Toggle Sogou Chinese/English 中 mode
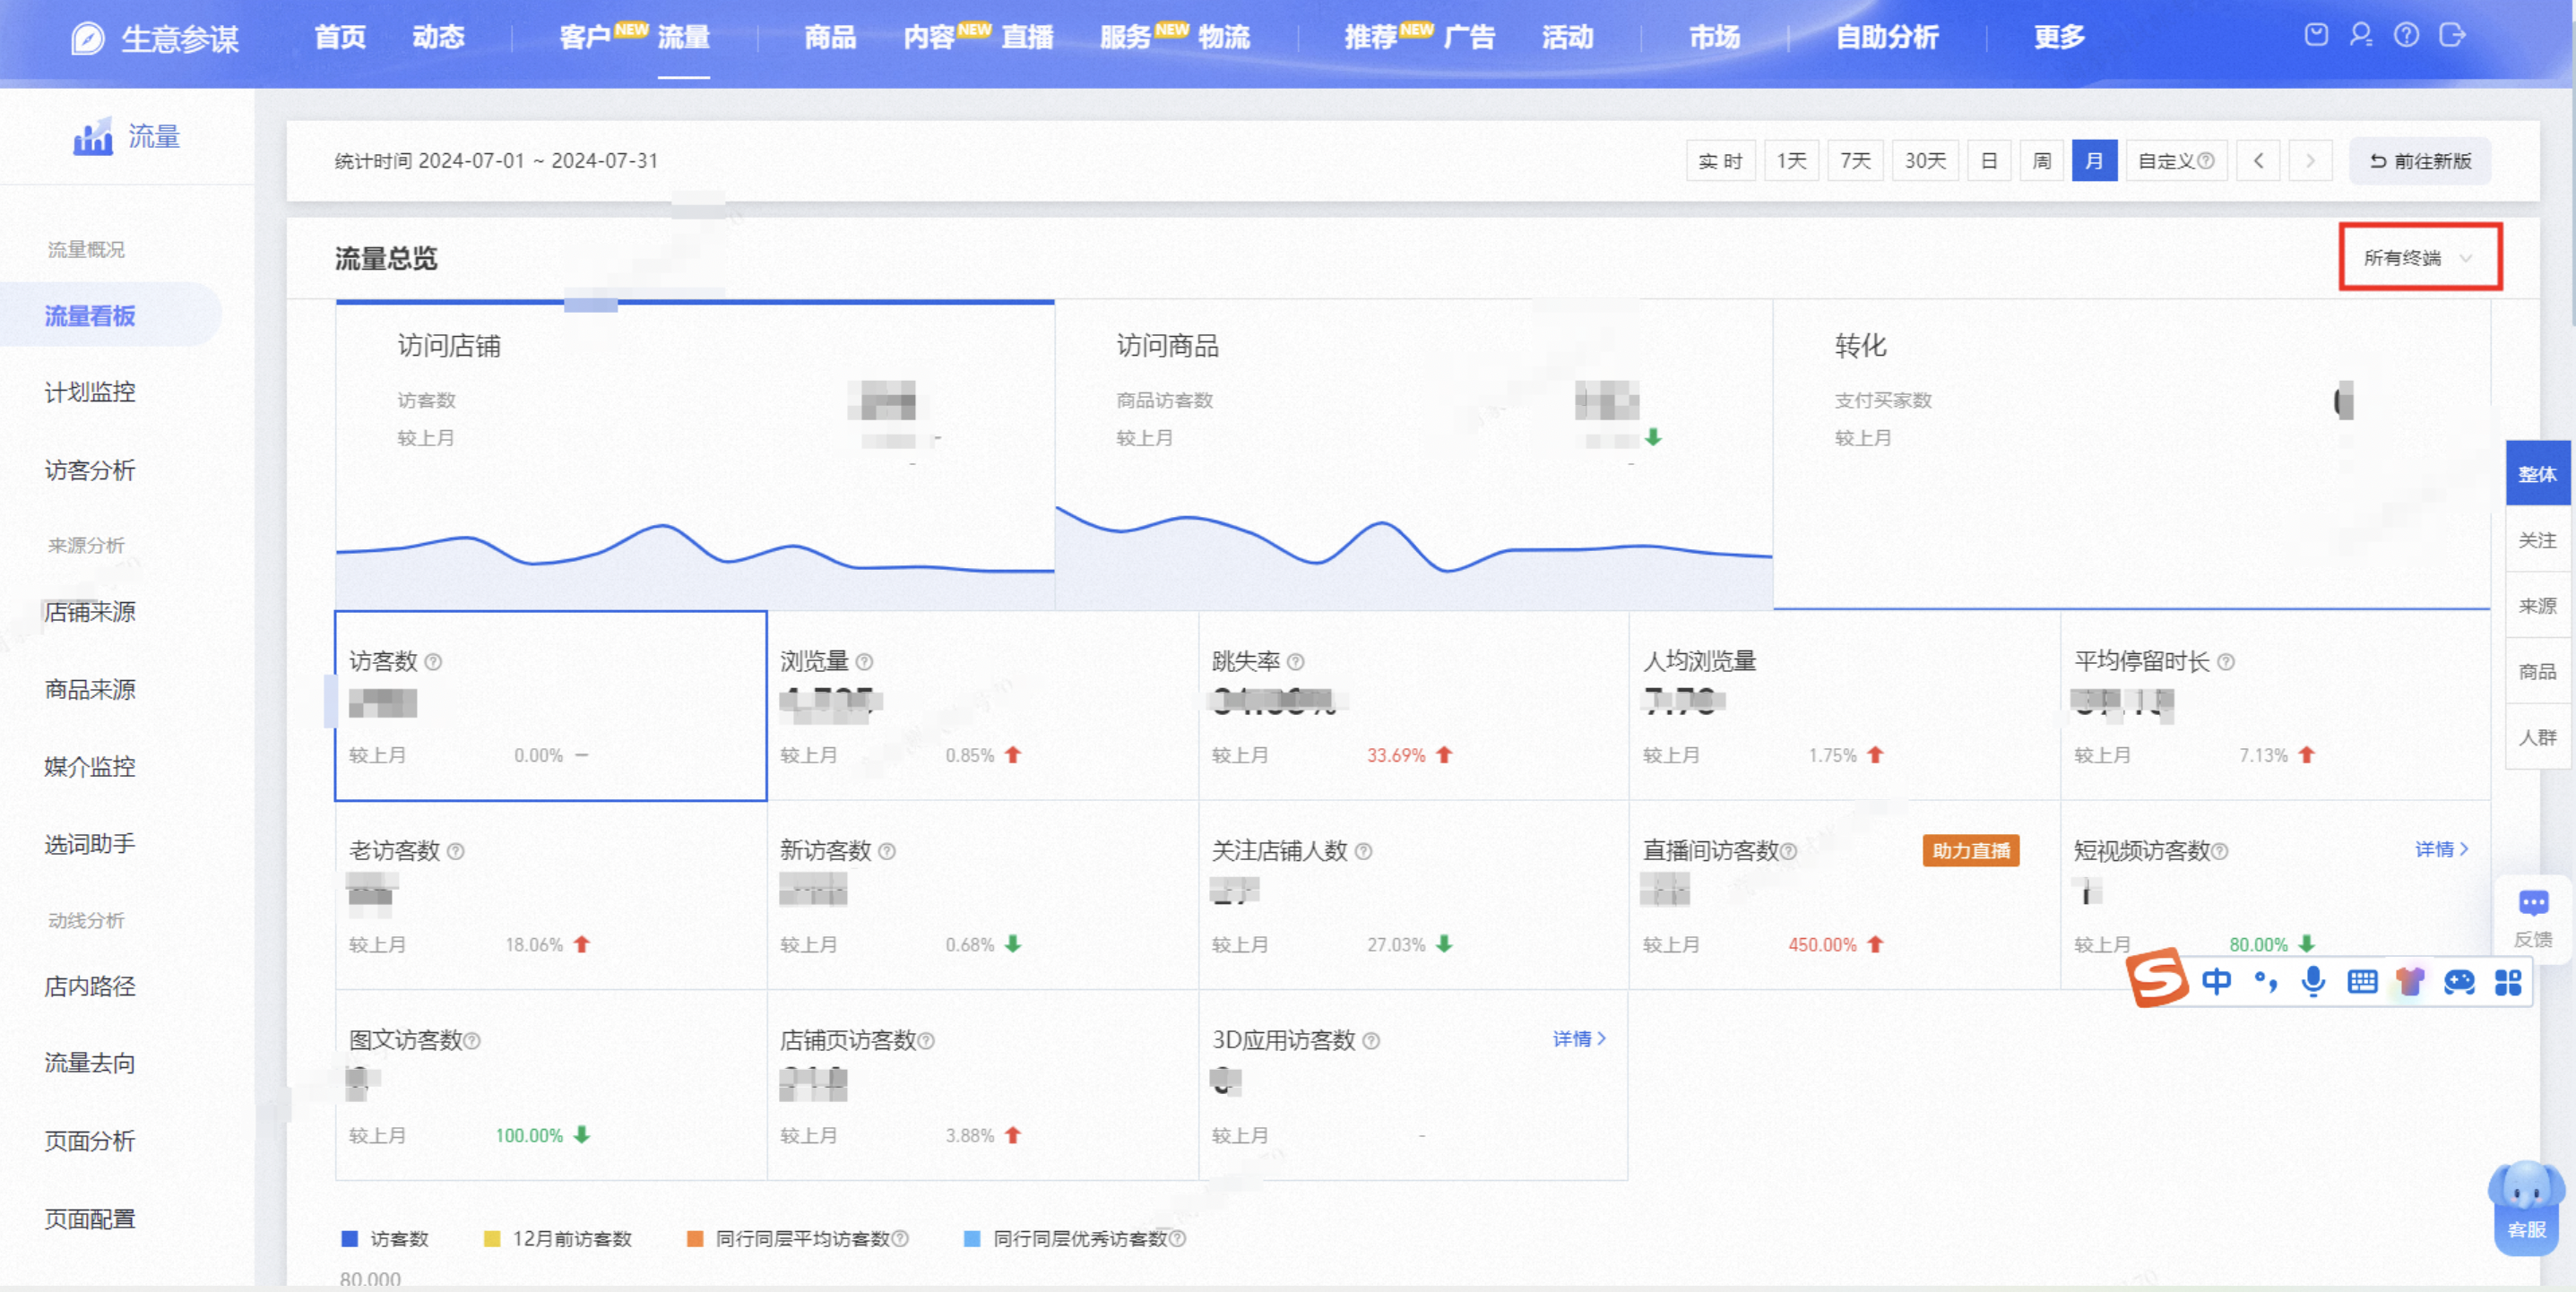This screenshot has height=1292, width=2576. pyautogui.click(x=2216, y=982)
